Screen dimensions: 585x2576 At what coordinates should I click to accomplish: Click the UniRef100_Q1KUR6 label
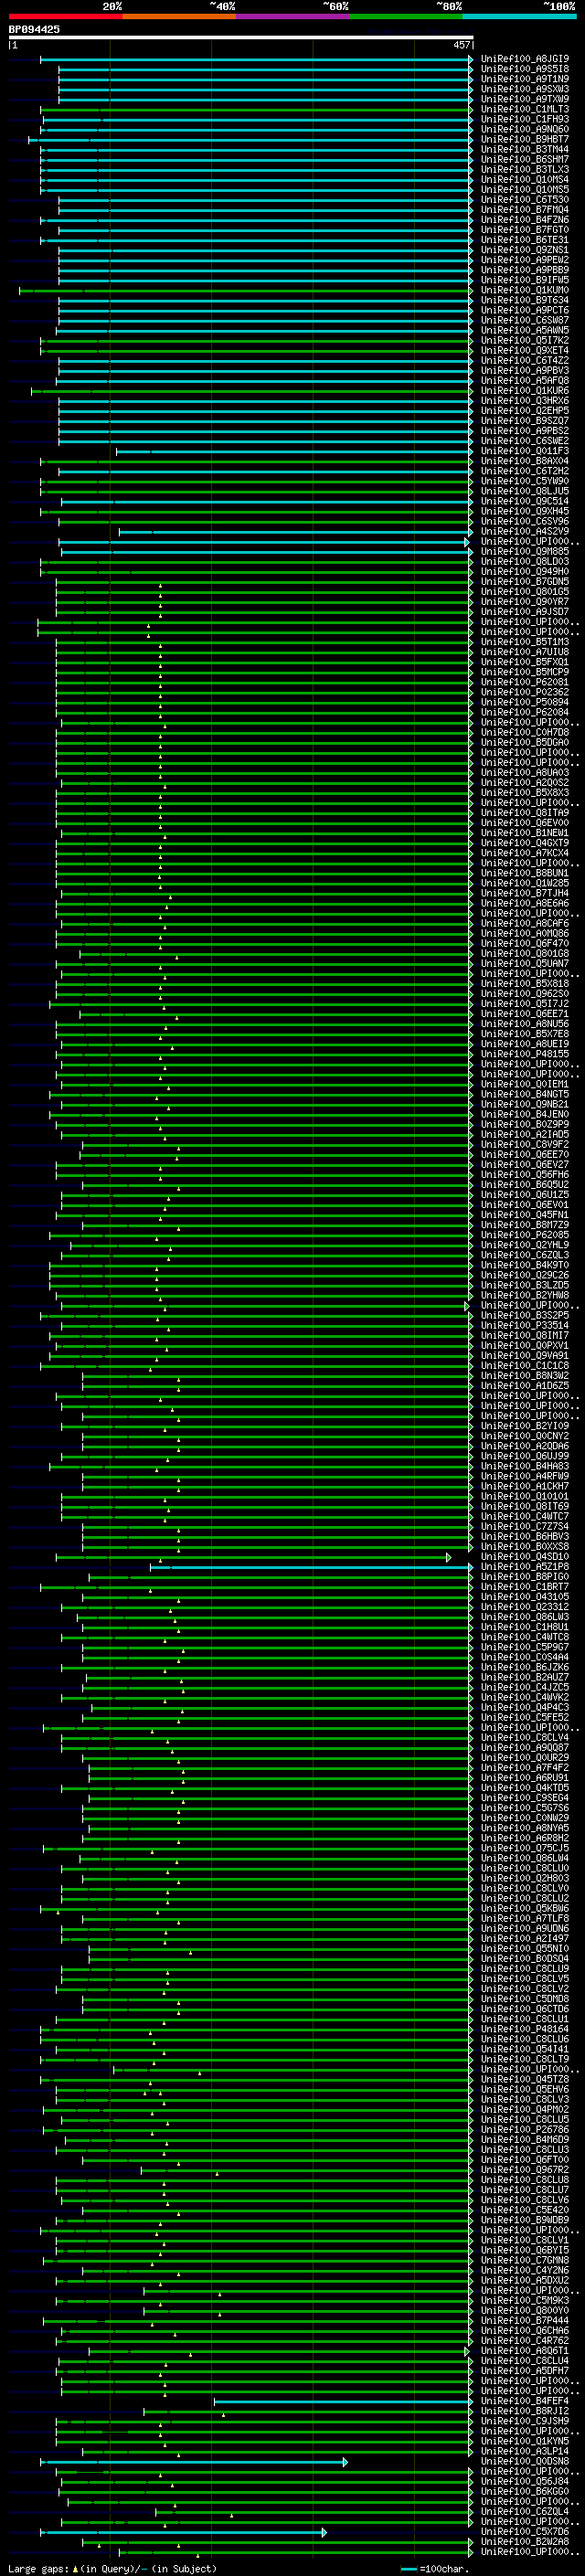[x=525, y=391]
